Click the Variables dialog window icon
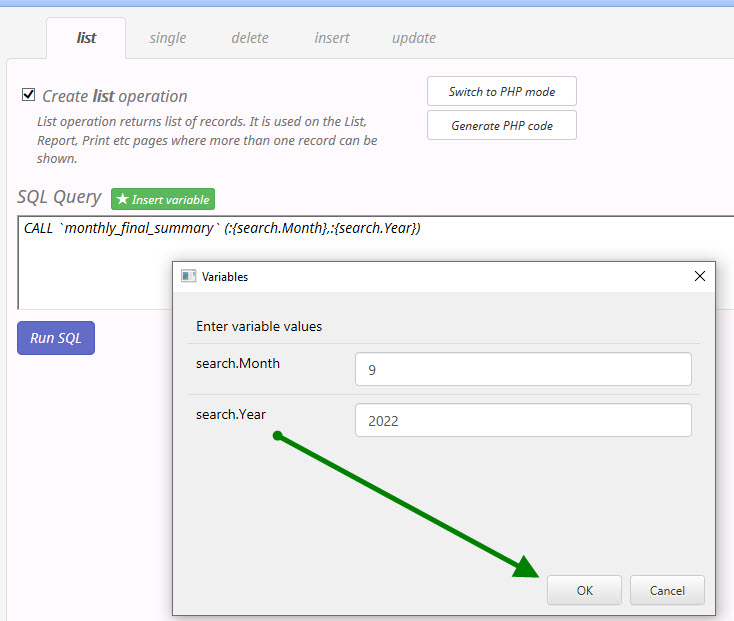The height and width of the screenshot is (621, 734). 188,276
